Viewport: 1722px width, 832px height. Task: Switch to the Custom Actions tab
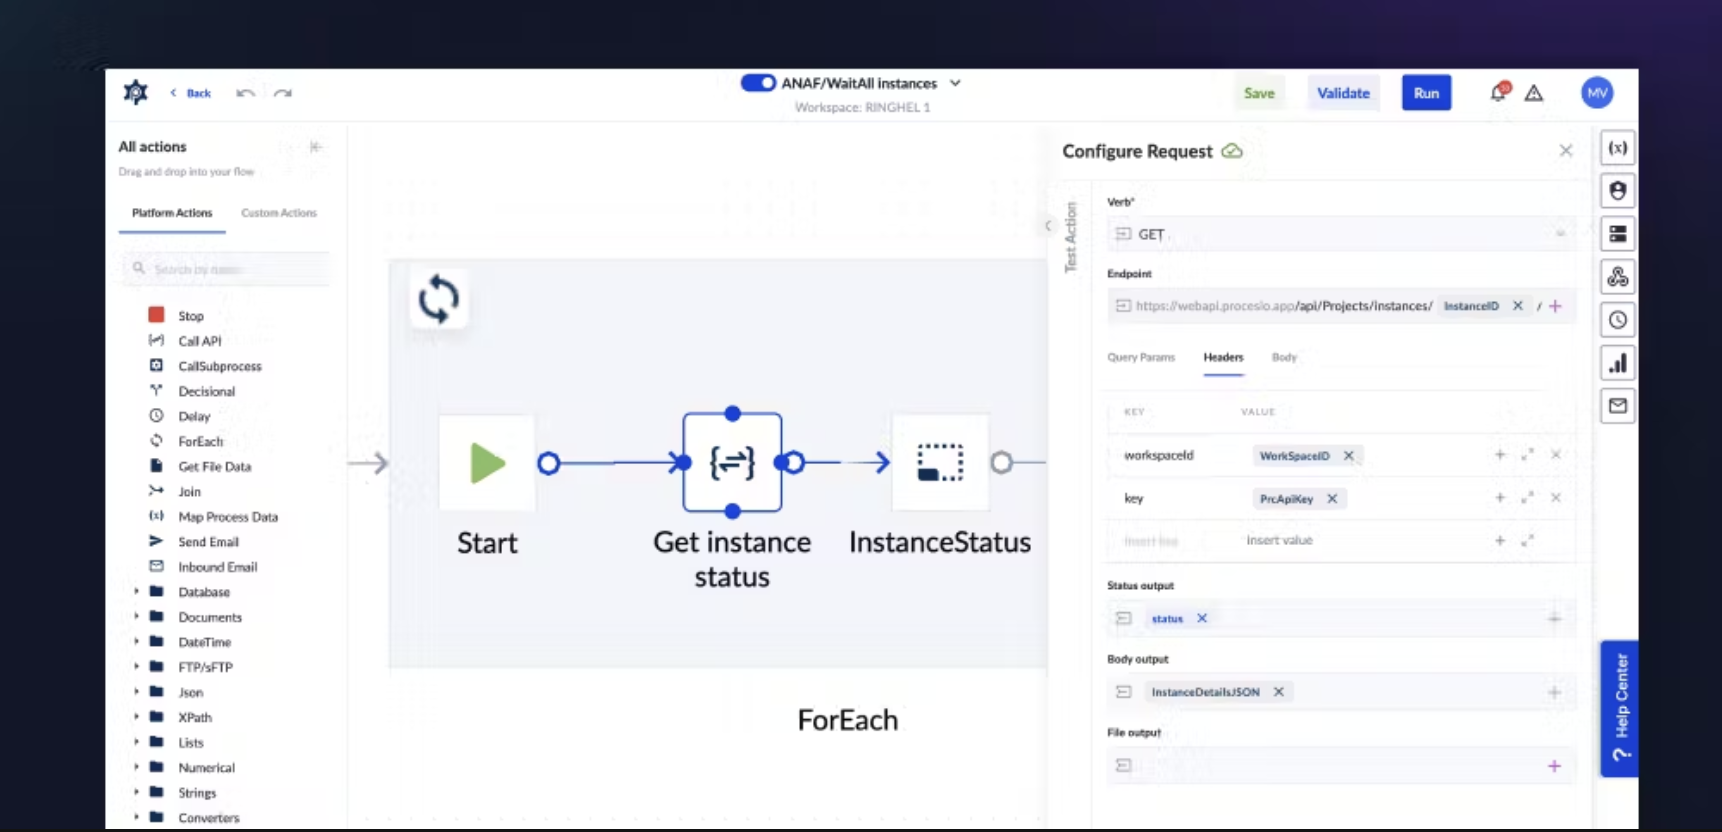point(279,213)
